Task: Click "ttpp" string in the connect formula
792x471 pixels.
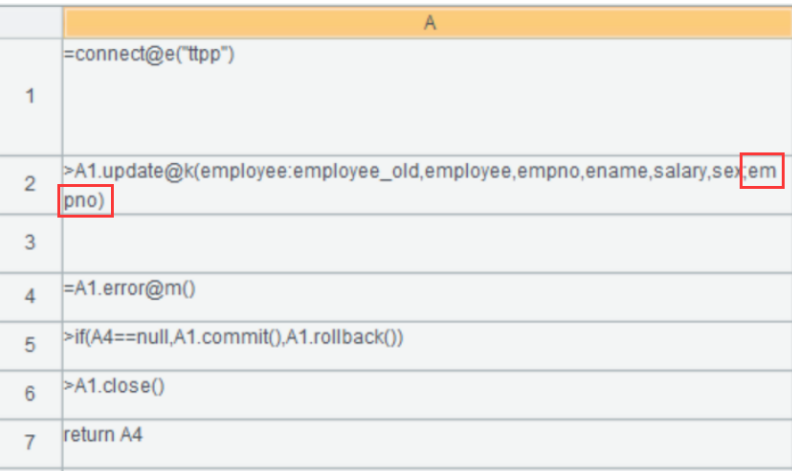Action: tap(208, 54)
